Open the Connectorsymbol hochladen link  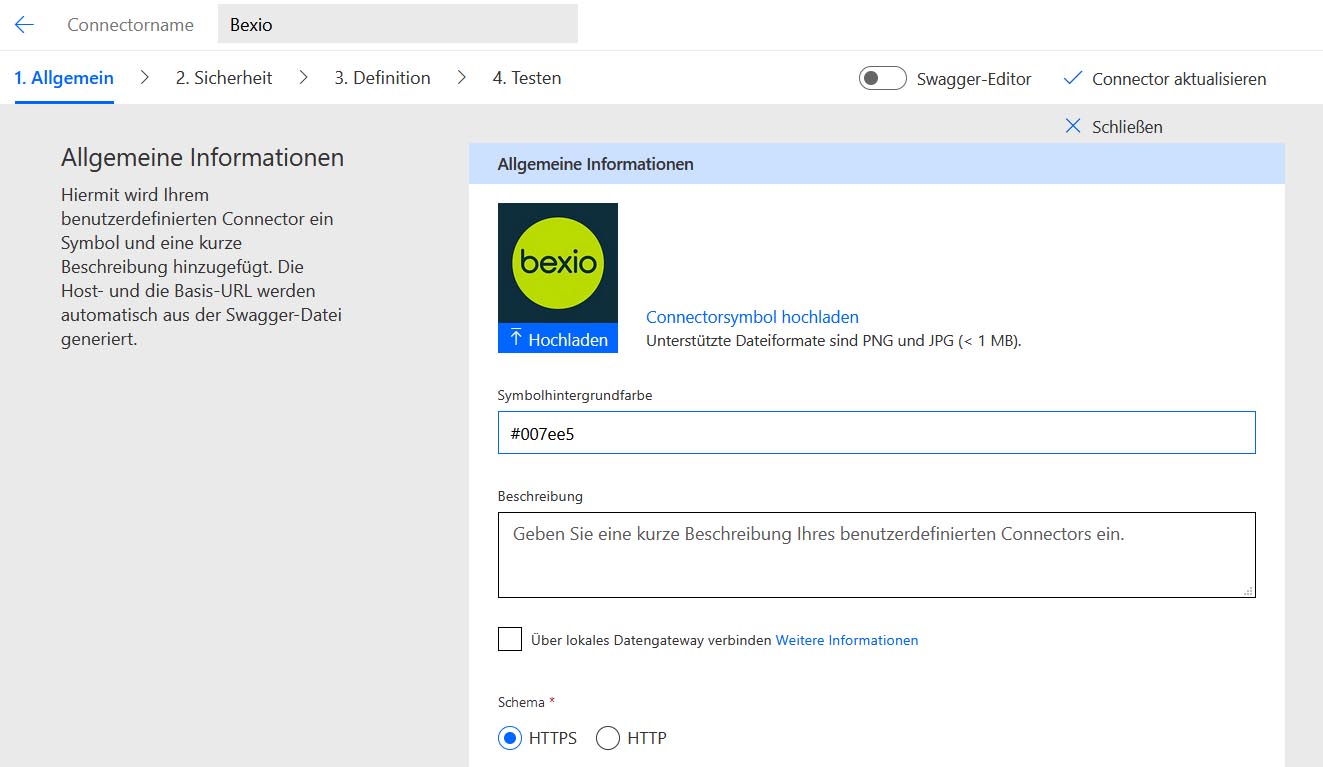[x=752, y=317]
